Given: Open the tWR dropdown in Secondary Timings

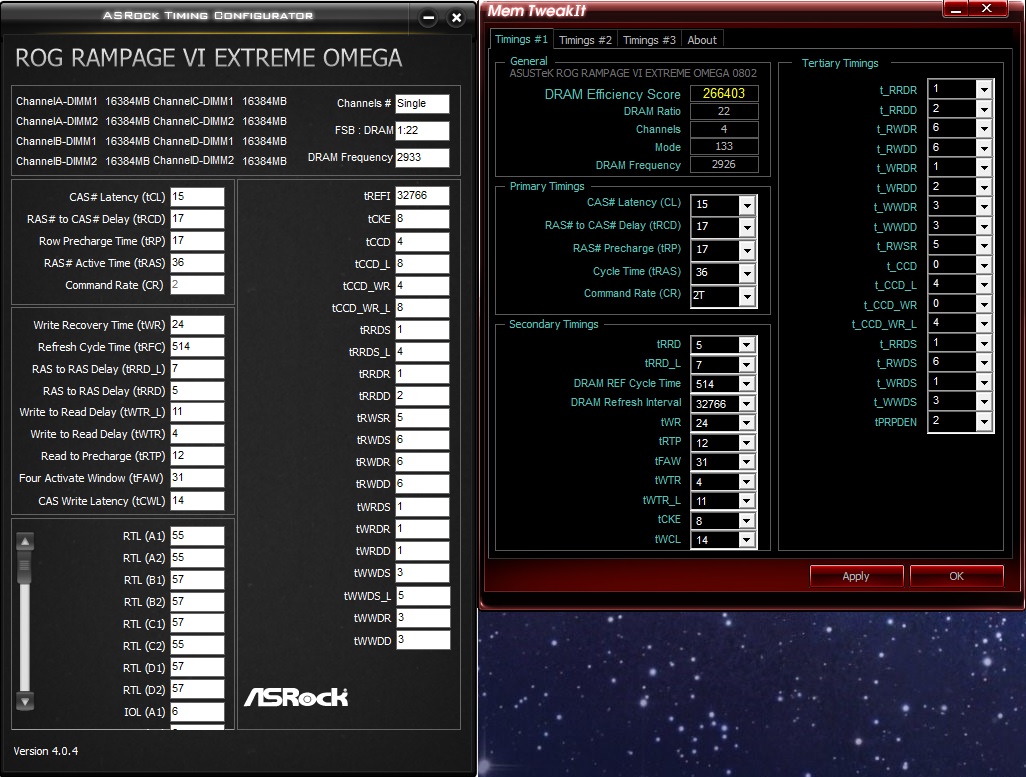Looking at the screenshot, I should coord(747,423).
